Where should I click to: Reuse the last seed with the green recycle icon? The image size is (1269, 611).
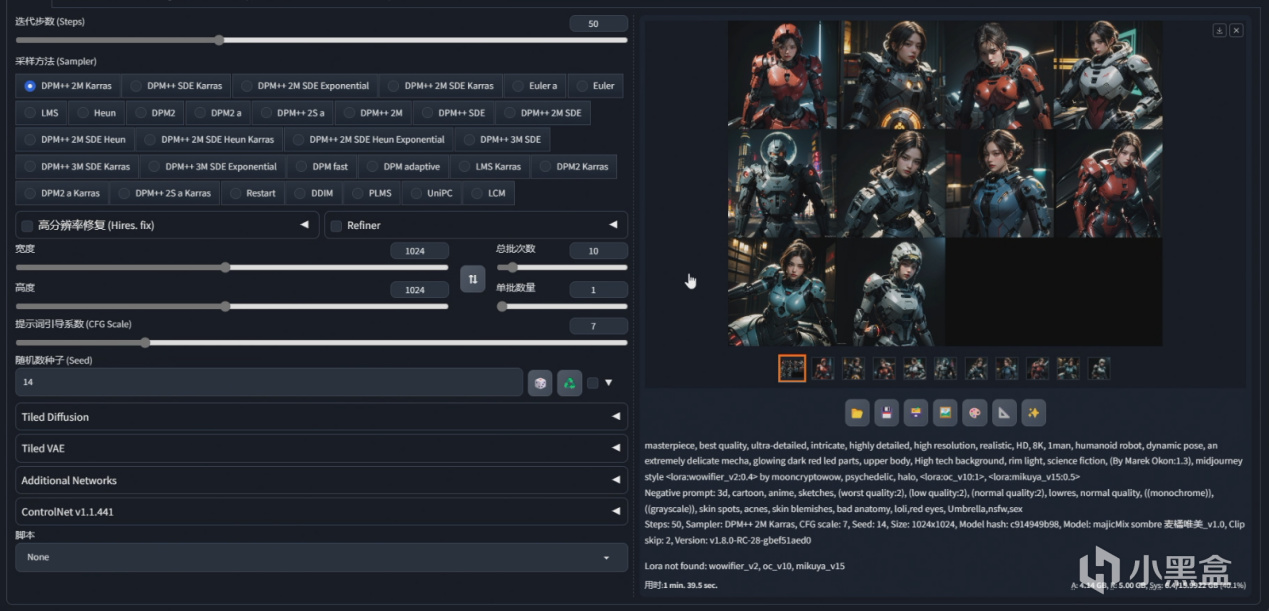pos(570,383)
